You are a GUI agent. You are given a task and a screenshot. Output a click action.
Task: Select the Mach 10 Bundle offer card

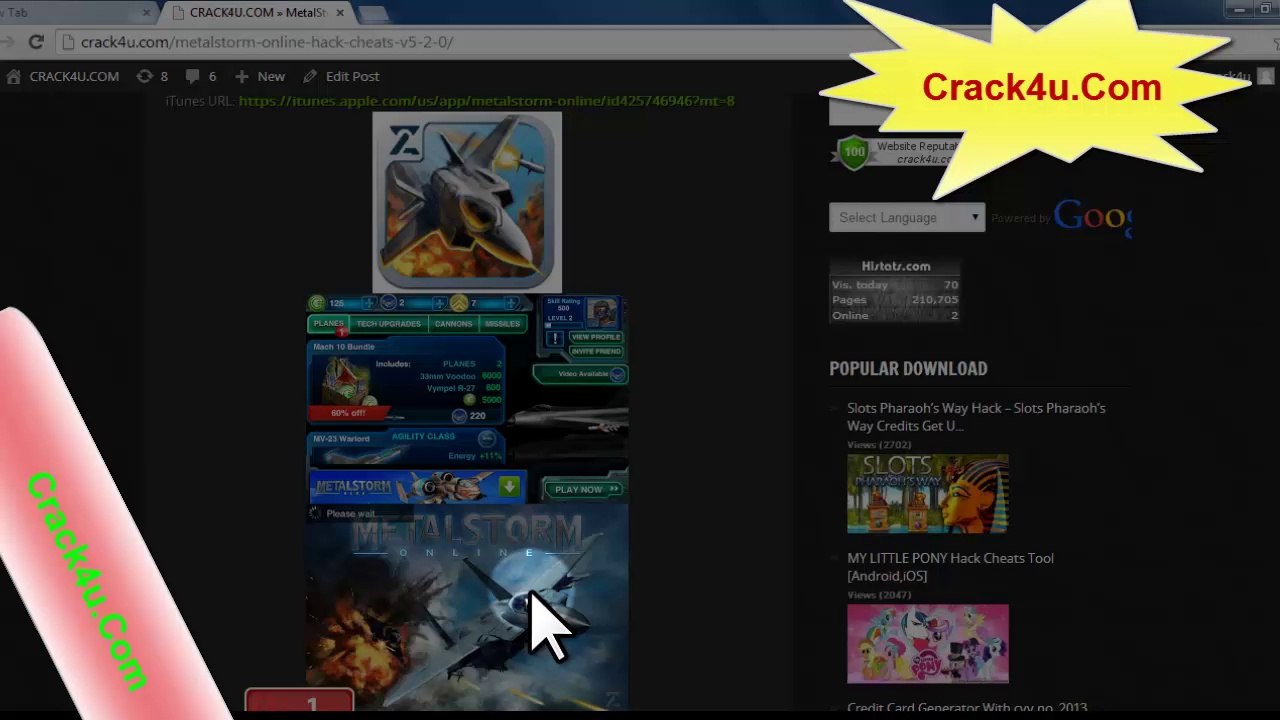[406, 381]
